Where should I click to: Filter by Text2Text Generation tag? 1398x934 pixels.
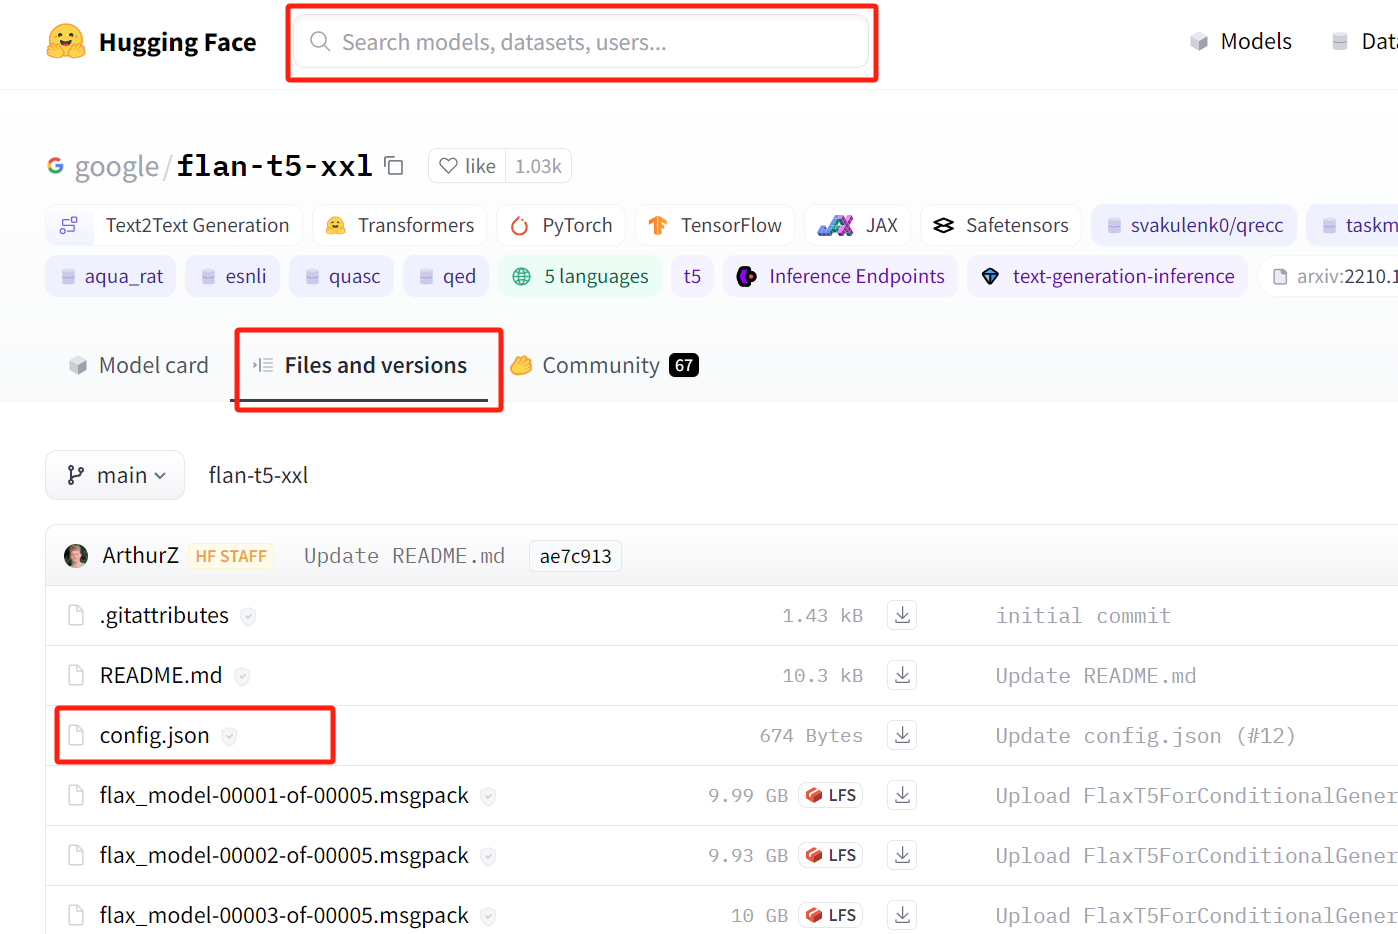(x=174, y=226)
